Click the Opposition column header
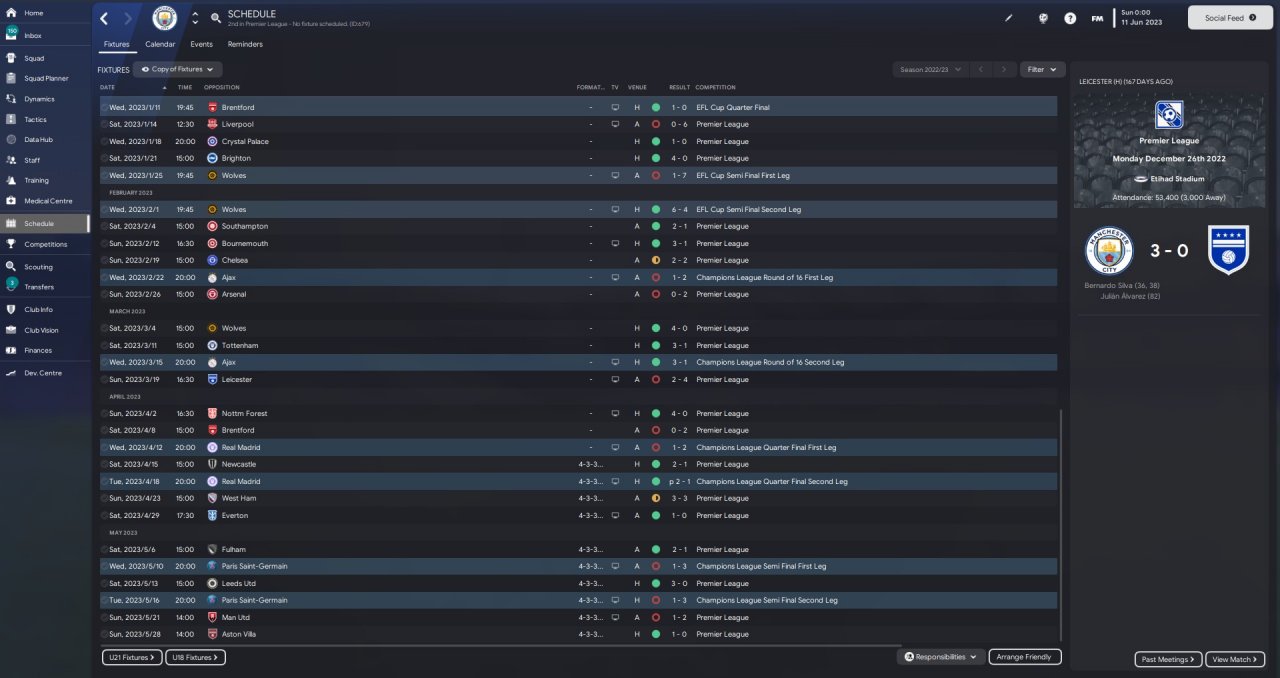The width and height of the screenshot is (1280, 678). 222,87
